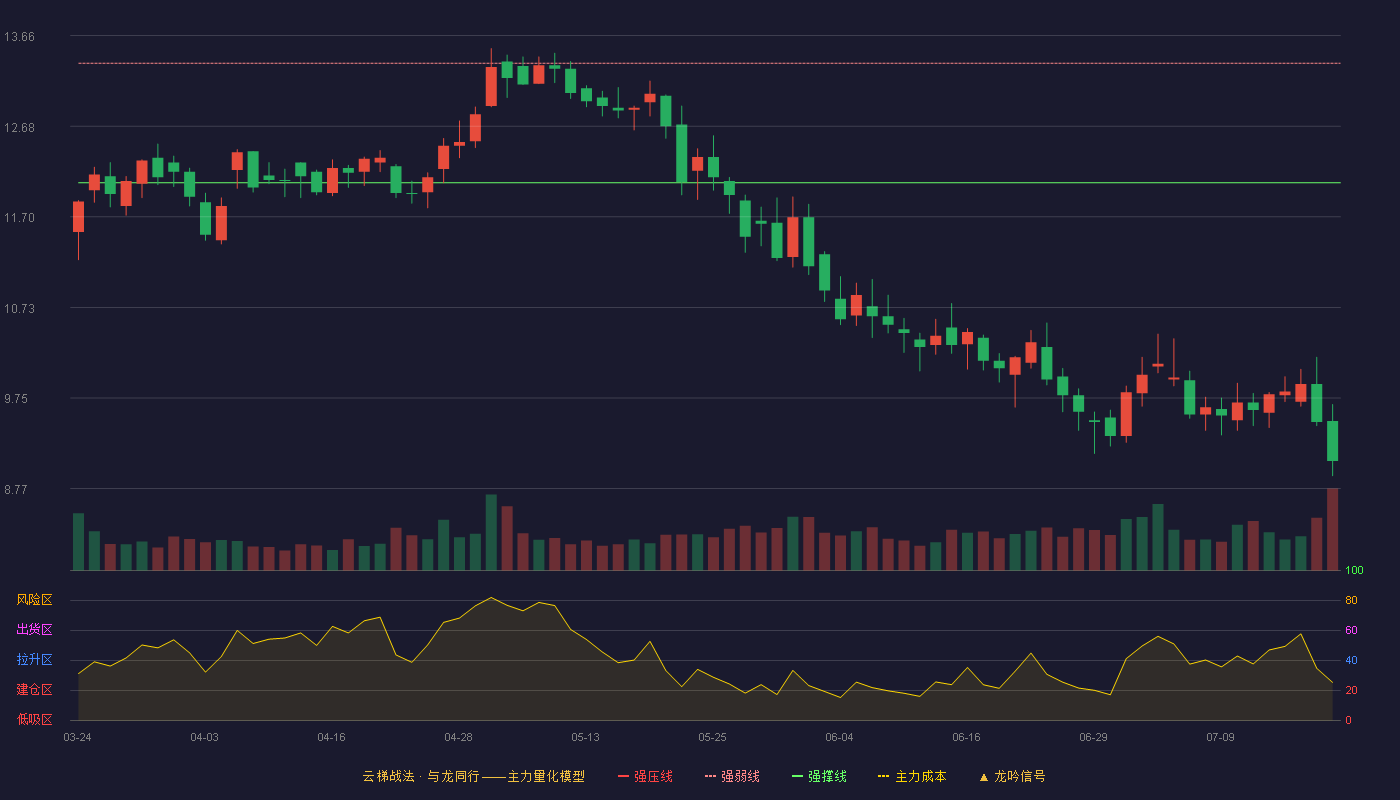Click the 出货区 zone label
This screenshot has width=1400, height=800.
click(34, 630)
